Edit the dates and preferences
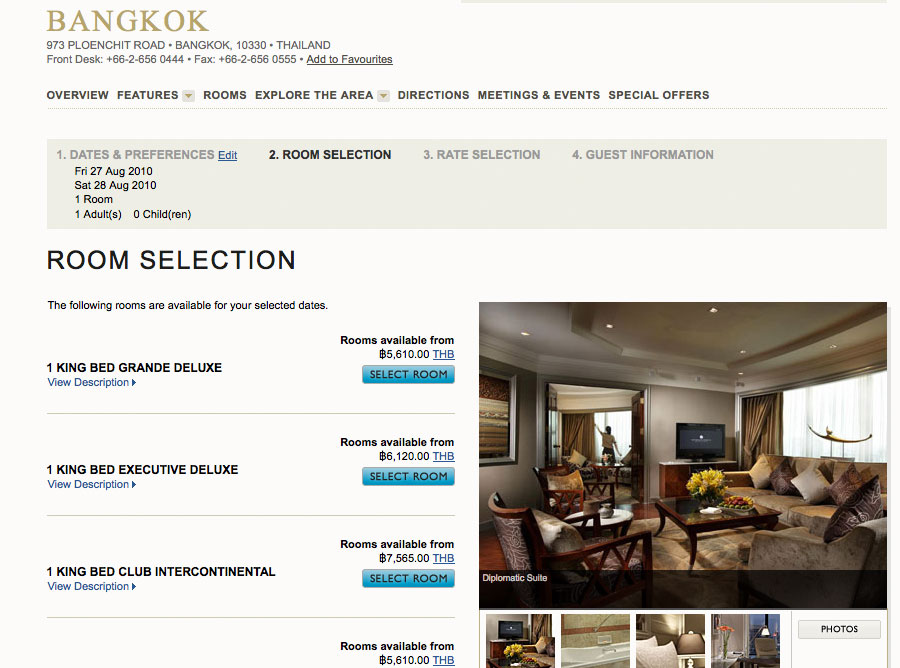 (227, 156)
